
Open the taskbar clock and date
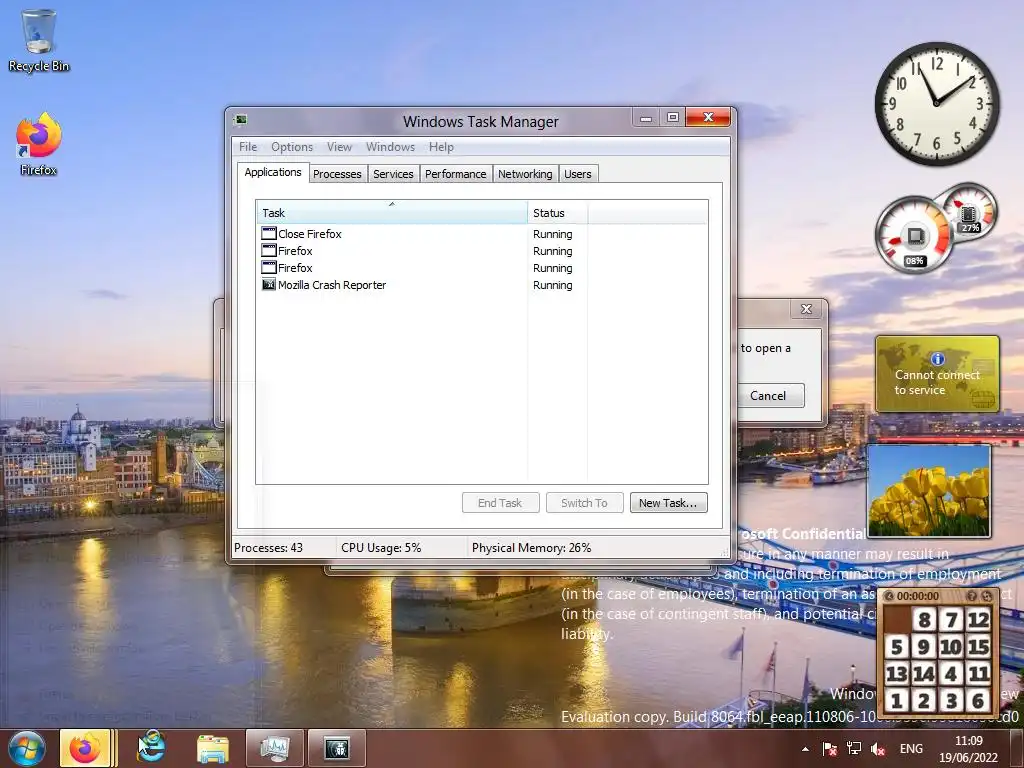point(968,749)
